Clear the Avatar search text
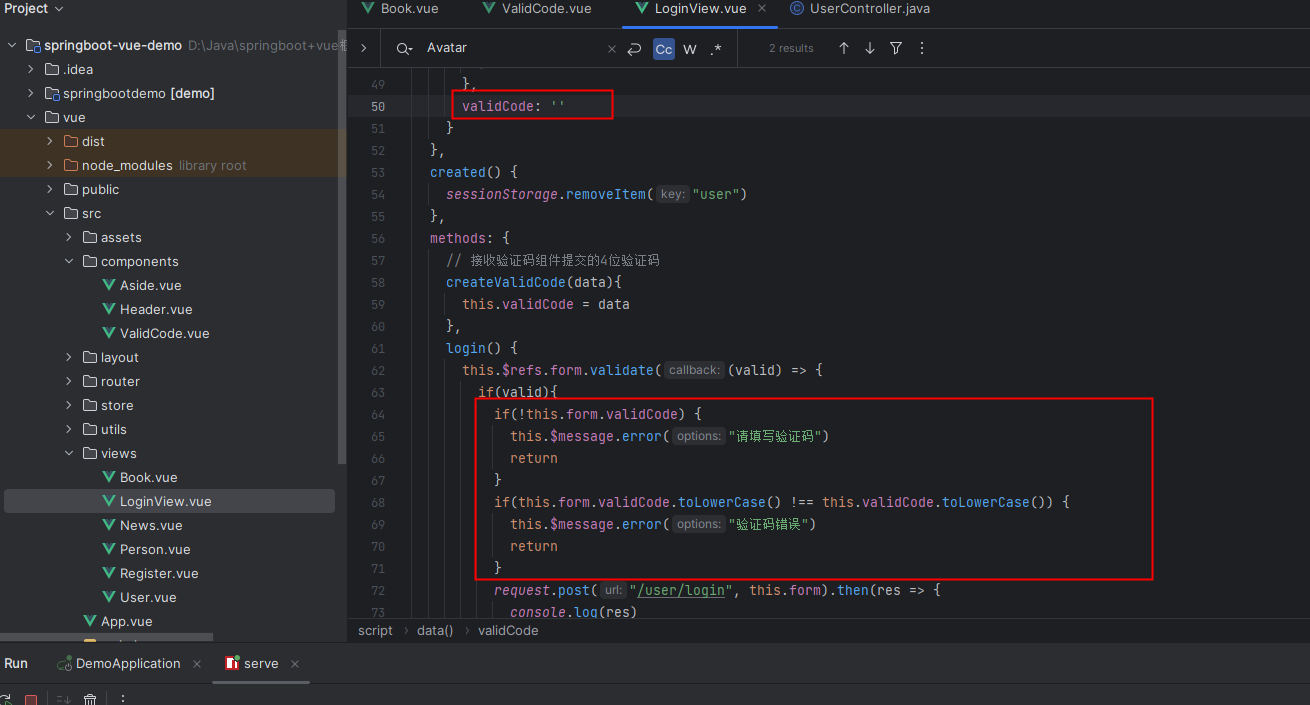This screenshot has width=1310, height=705. (x=612, y=49)
